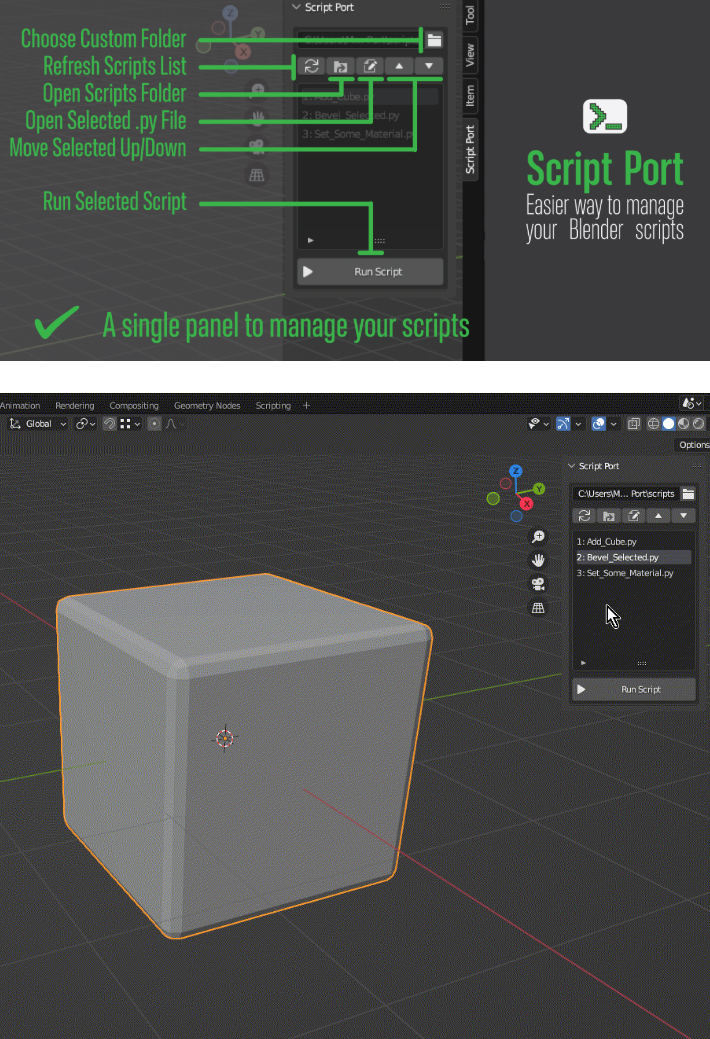Switch to Rendering workspace tab
This screenshot has width=710, height=1039.
pos(75,406)
